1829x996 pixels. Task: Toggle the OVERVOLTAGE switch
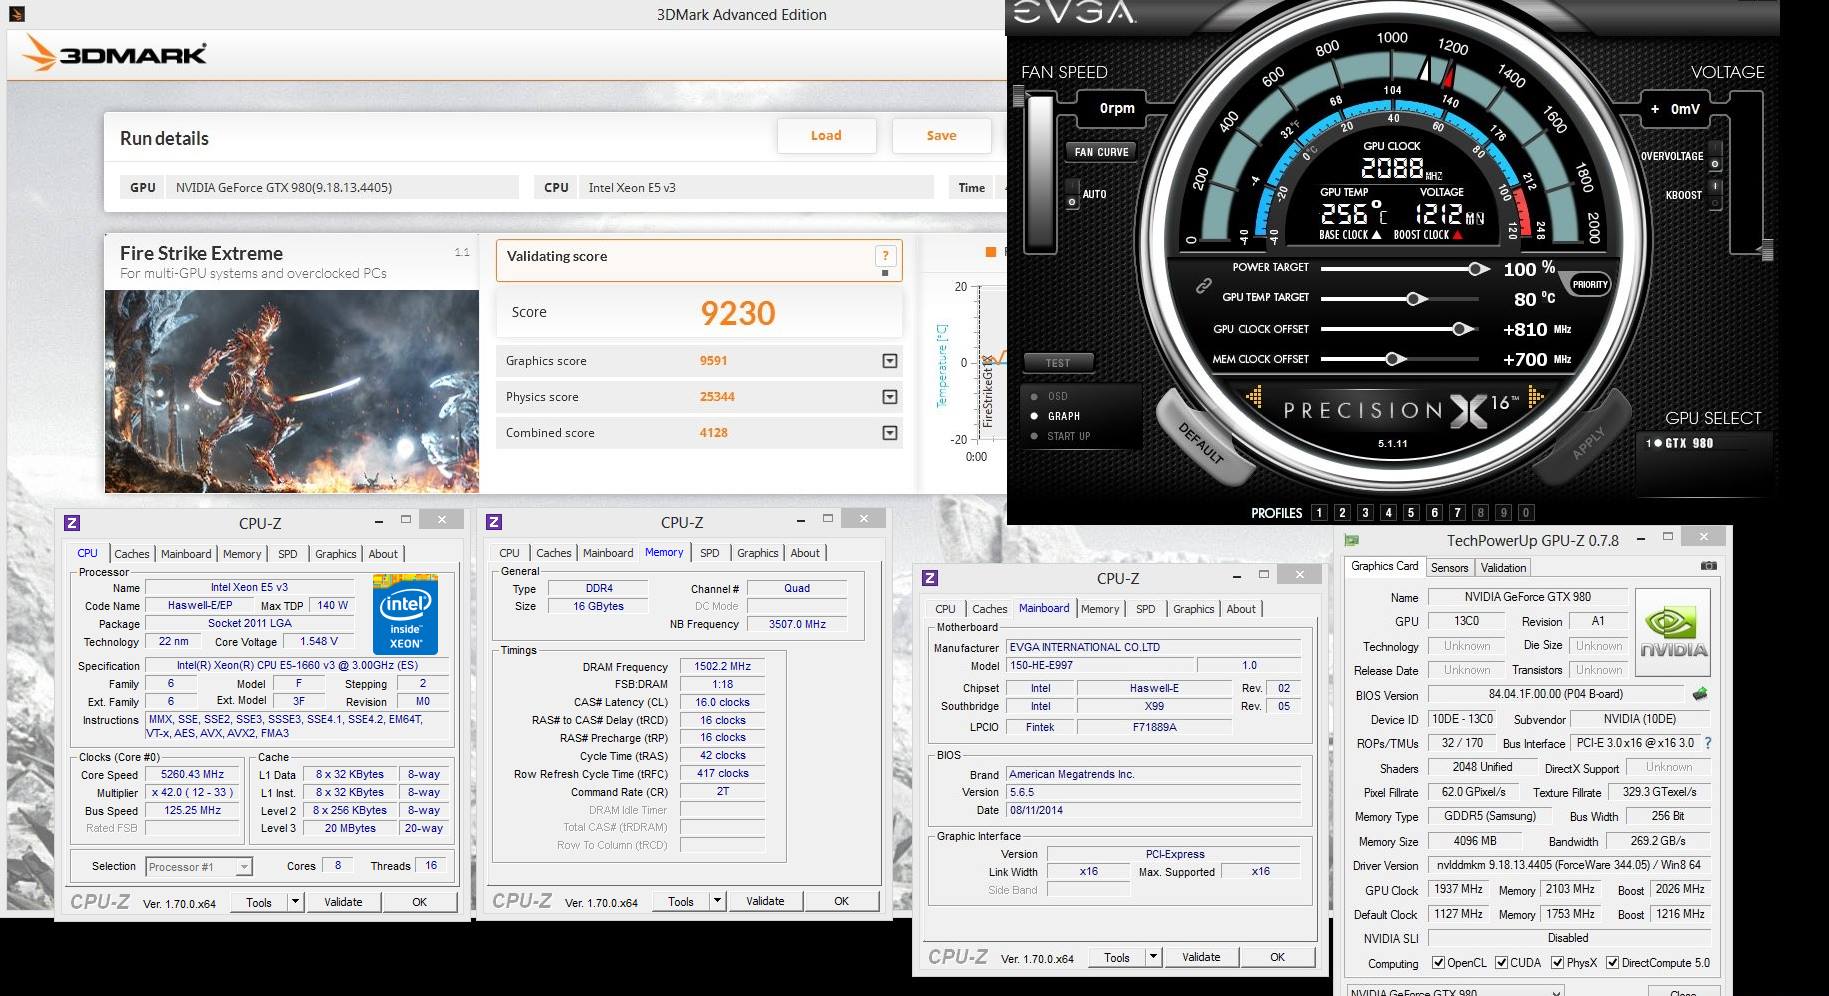(x=1715, y=157)
